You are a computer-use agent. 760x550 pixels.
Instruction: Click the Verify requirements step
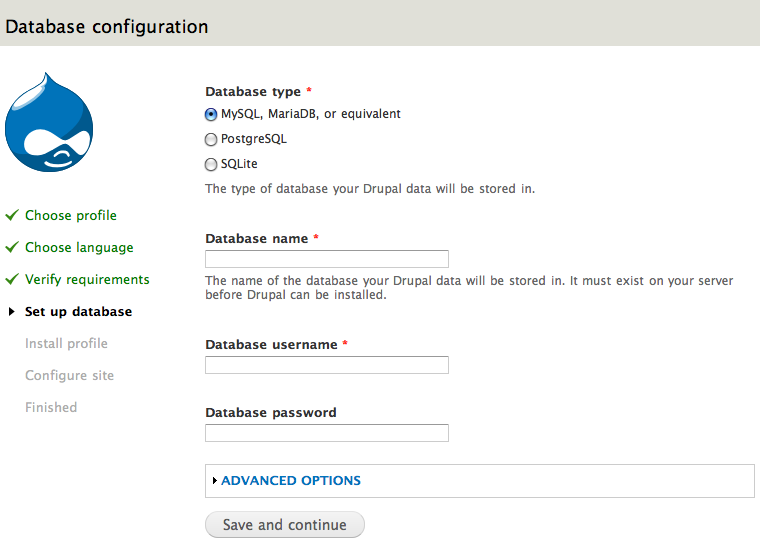click(87, 279)
